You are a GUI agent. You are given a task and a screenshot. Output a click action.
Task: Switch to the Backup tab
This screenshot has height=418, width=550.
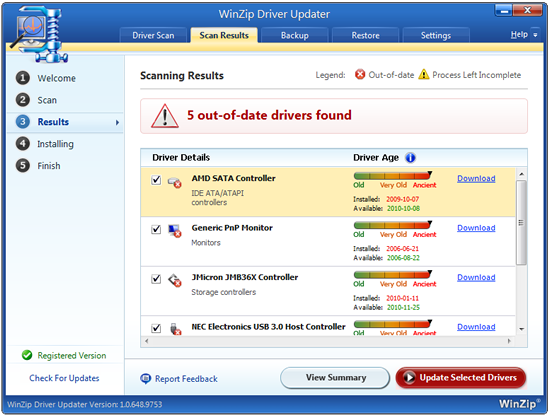click(x=295, y=35)
